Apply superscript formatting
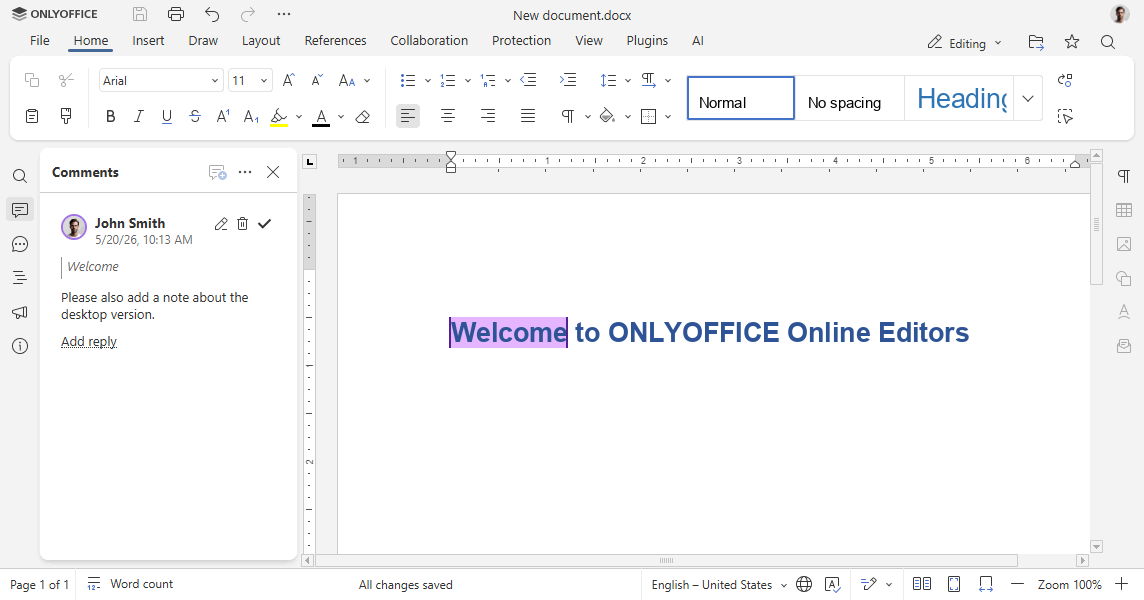The image size is (1144, 600). tap(223, 116)
